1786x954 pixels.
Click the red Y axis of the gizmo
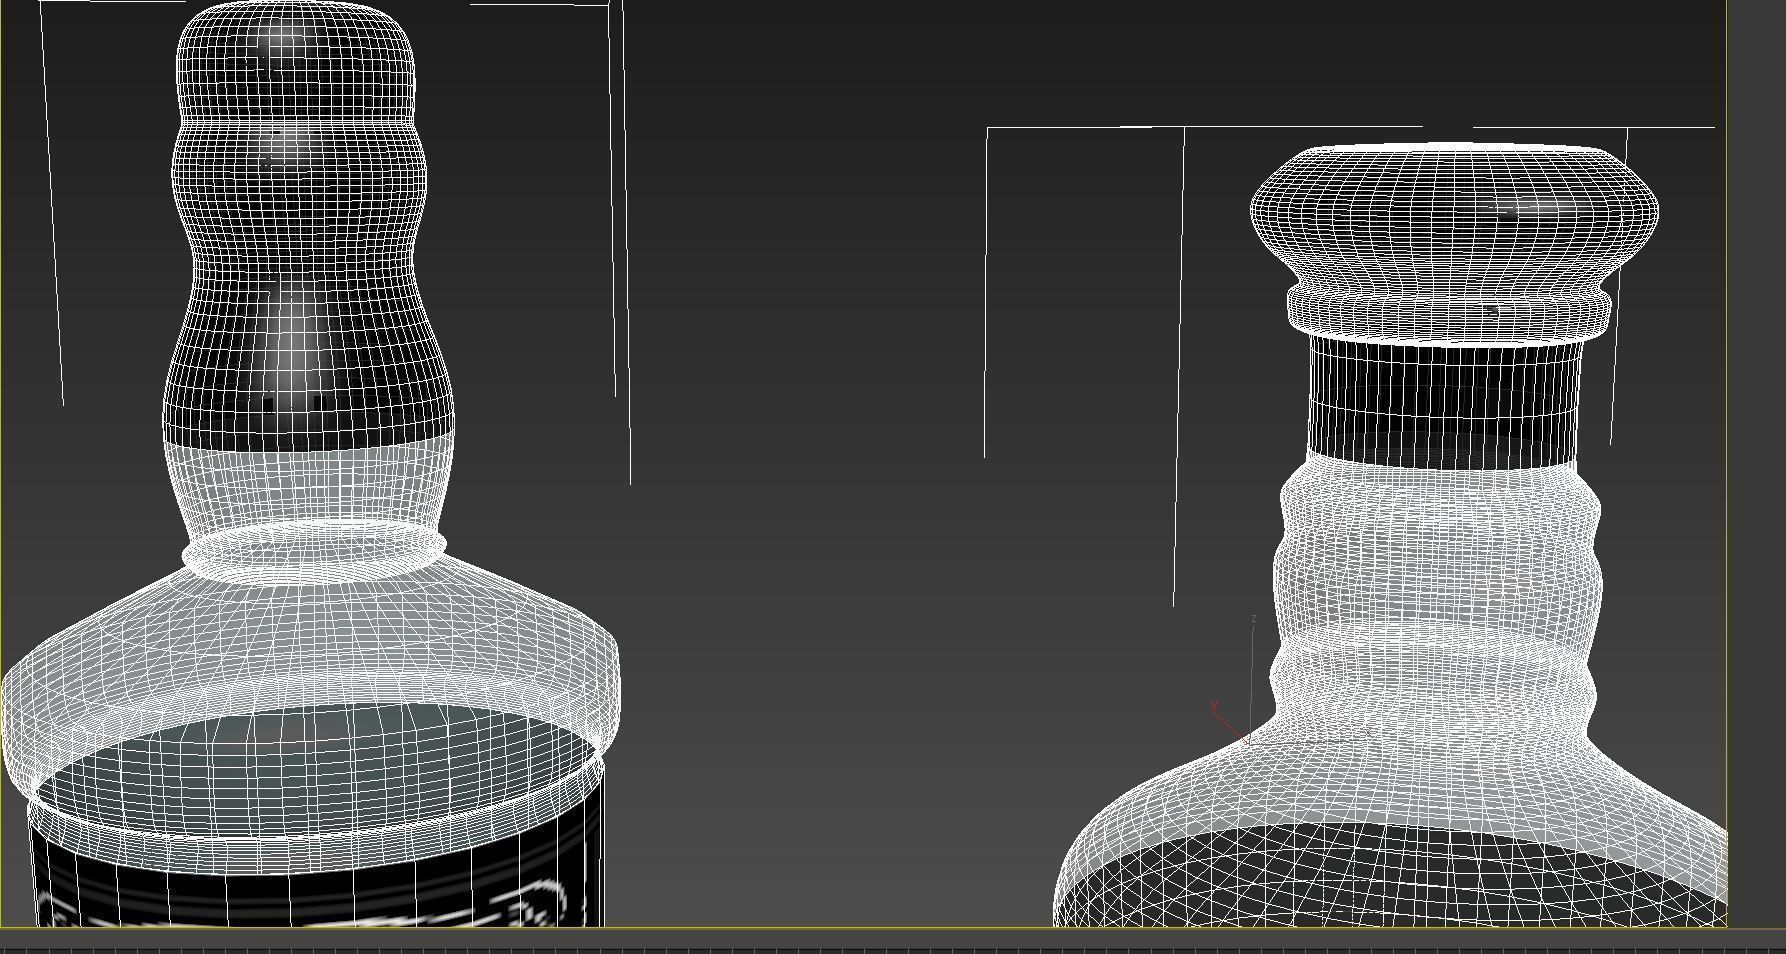[x=1230, y=724]
